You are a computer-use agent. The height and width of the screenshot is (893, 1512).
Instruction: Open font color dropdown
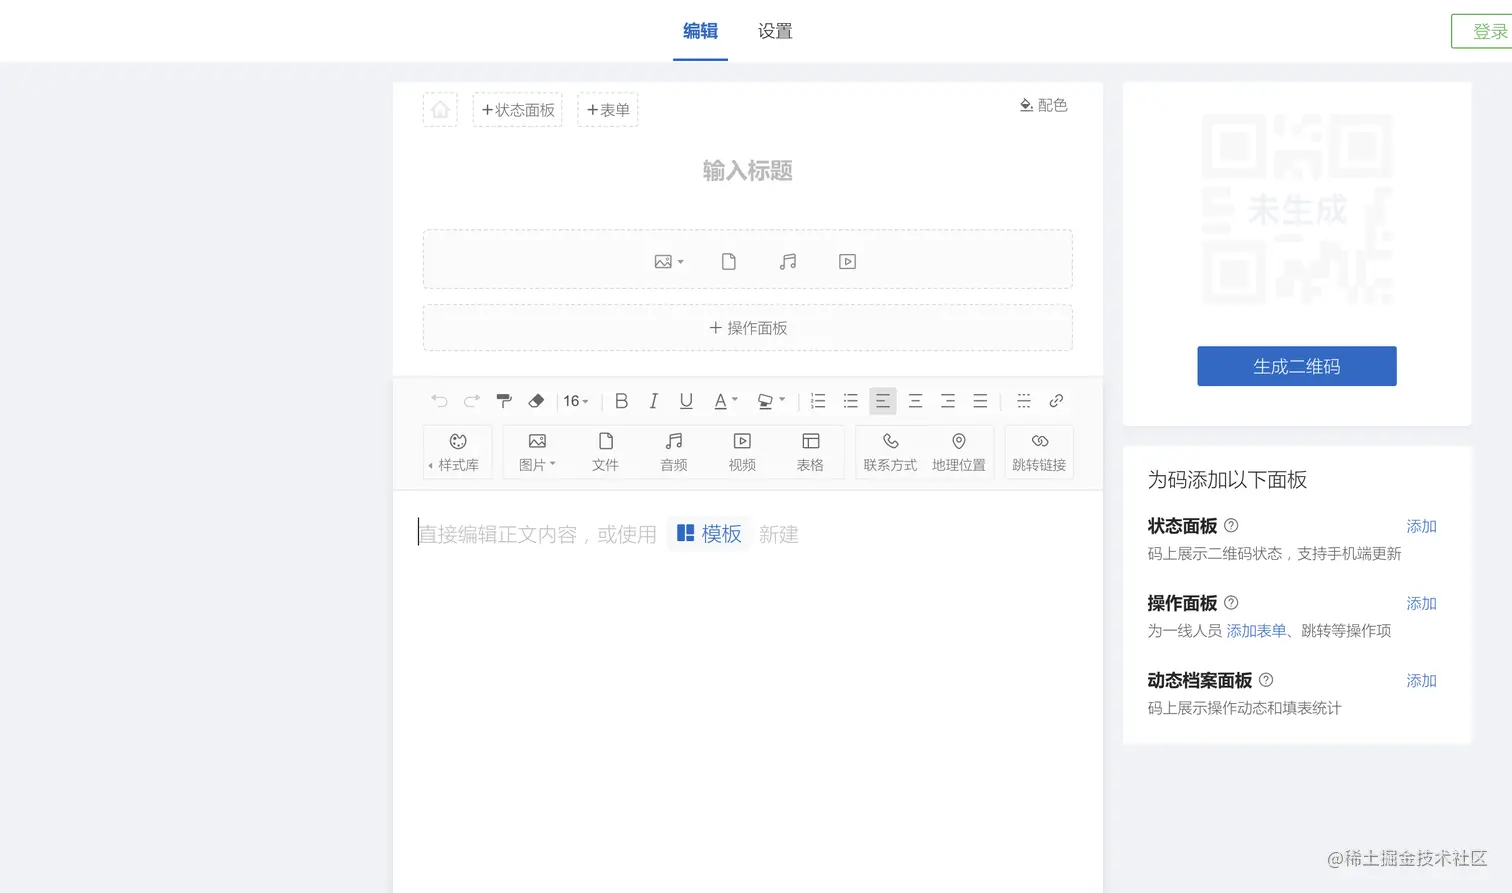[725, 401]
